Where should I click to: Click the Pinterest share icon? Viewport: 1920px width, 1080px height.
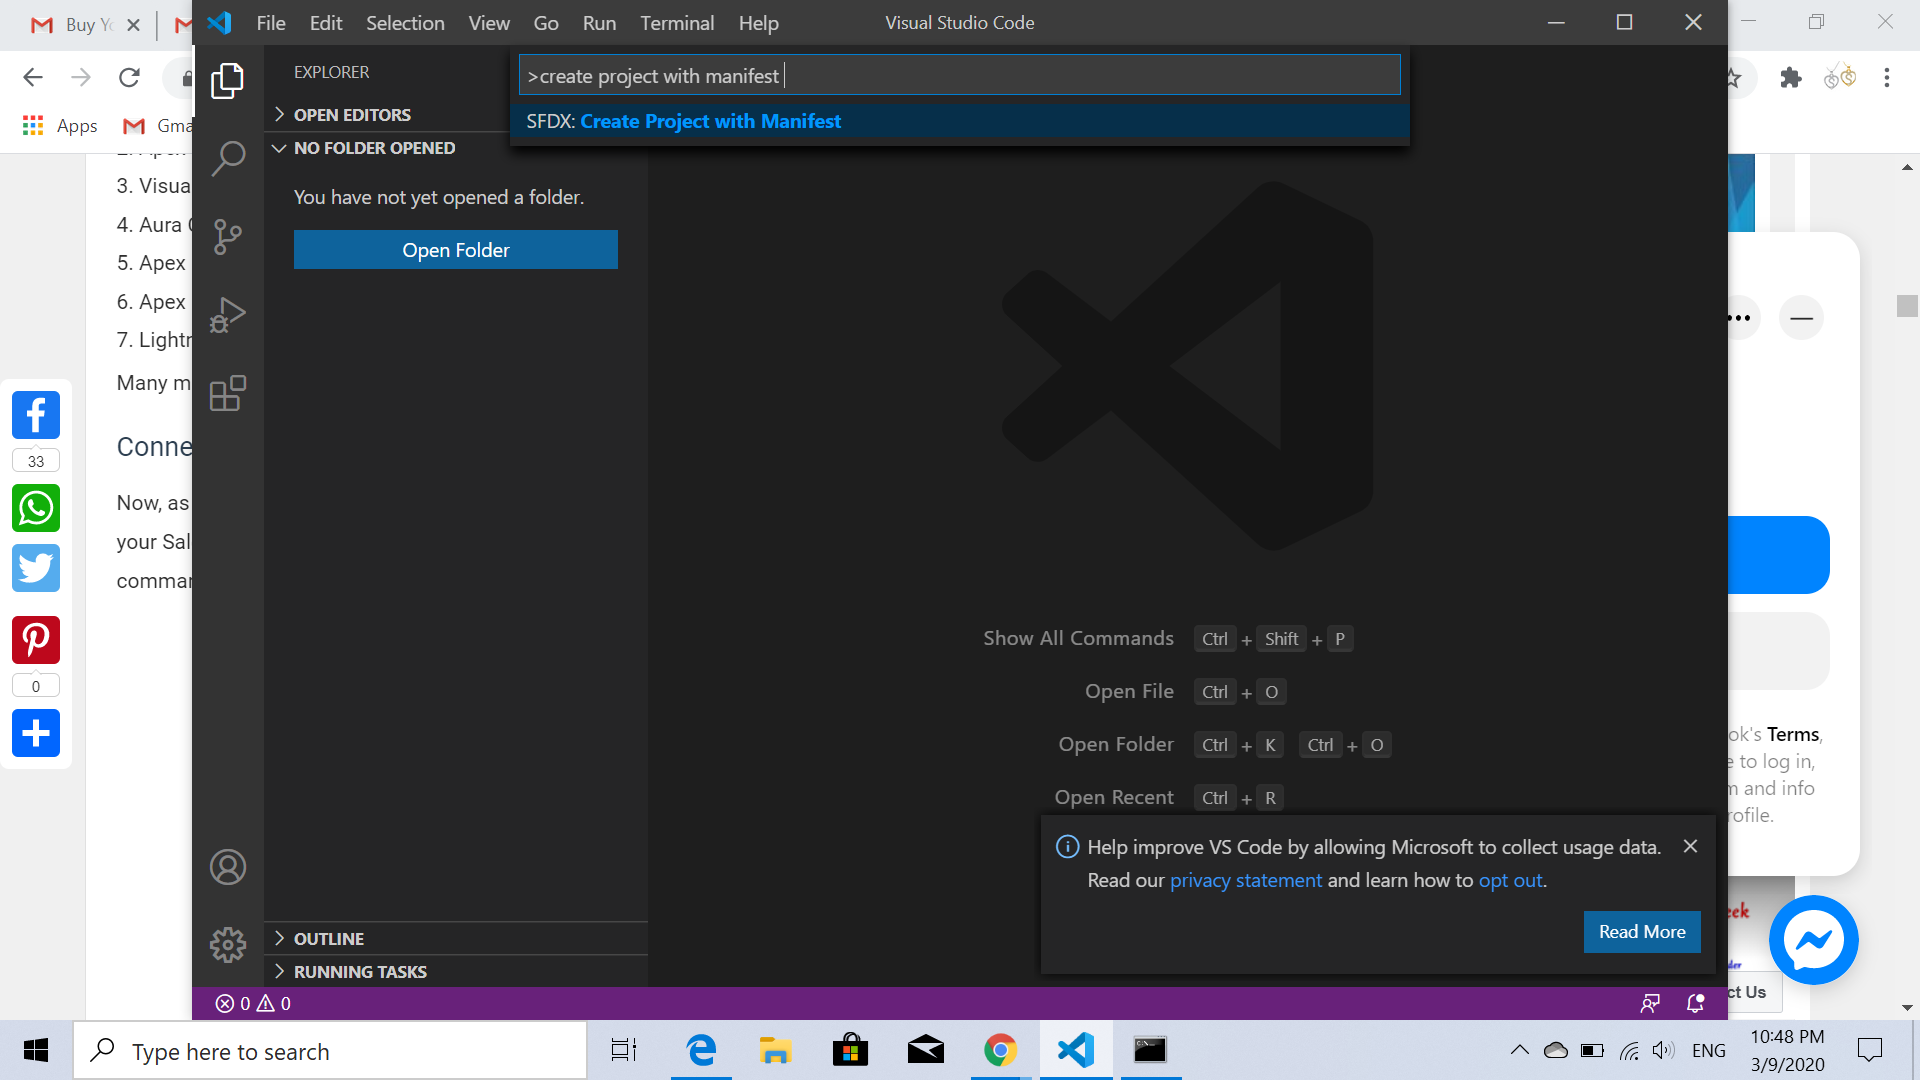pyautogui.click(x=36, y=640)
